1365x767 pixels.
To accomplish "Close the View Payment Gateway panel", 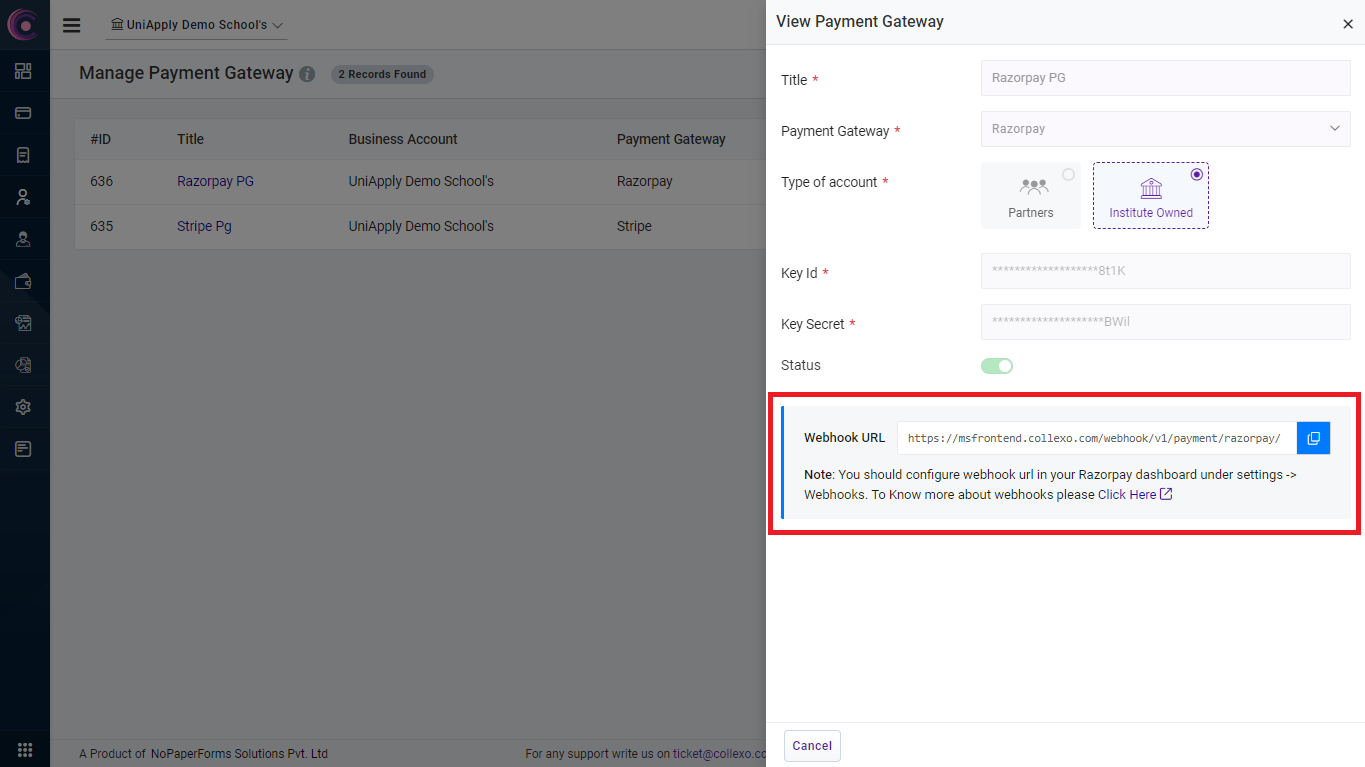I will [1347, 24].
